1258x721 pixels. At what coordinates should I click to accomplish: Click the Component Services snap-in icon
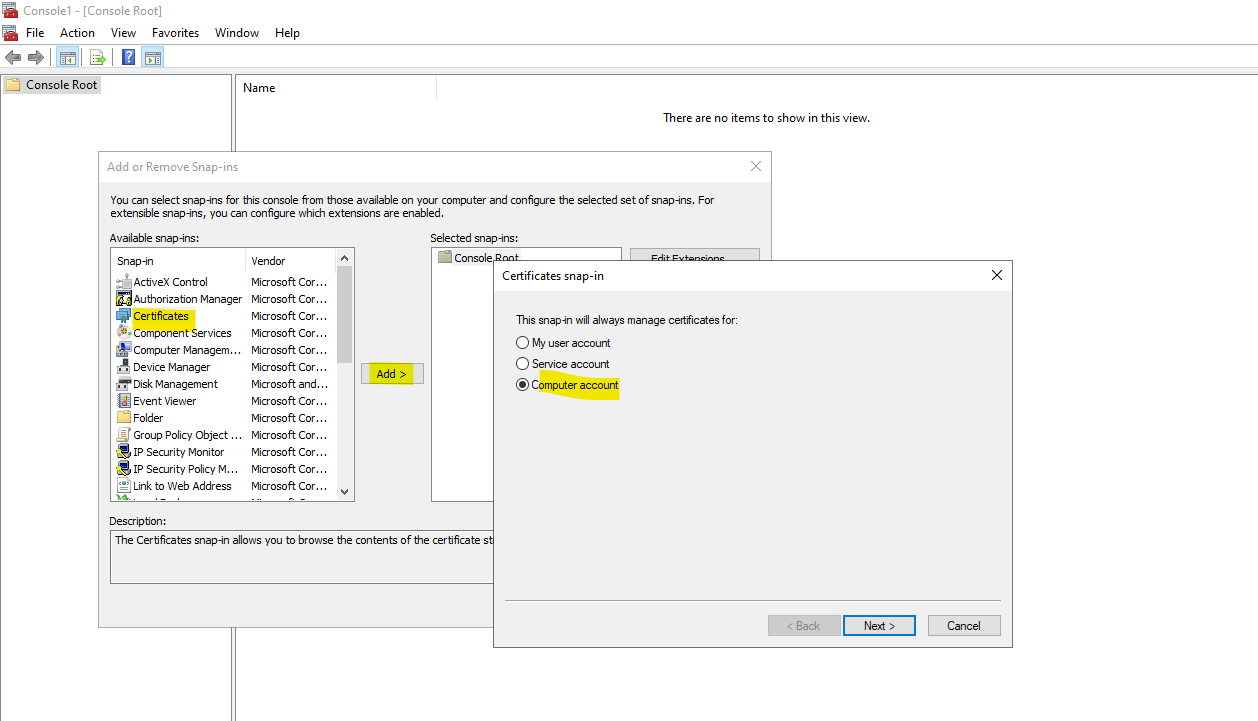coord(124,333)
